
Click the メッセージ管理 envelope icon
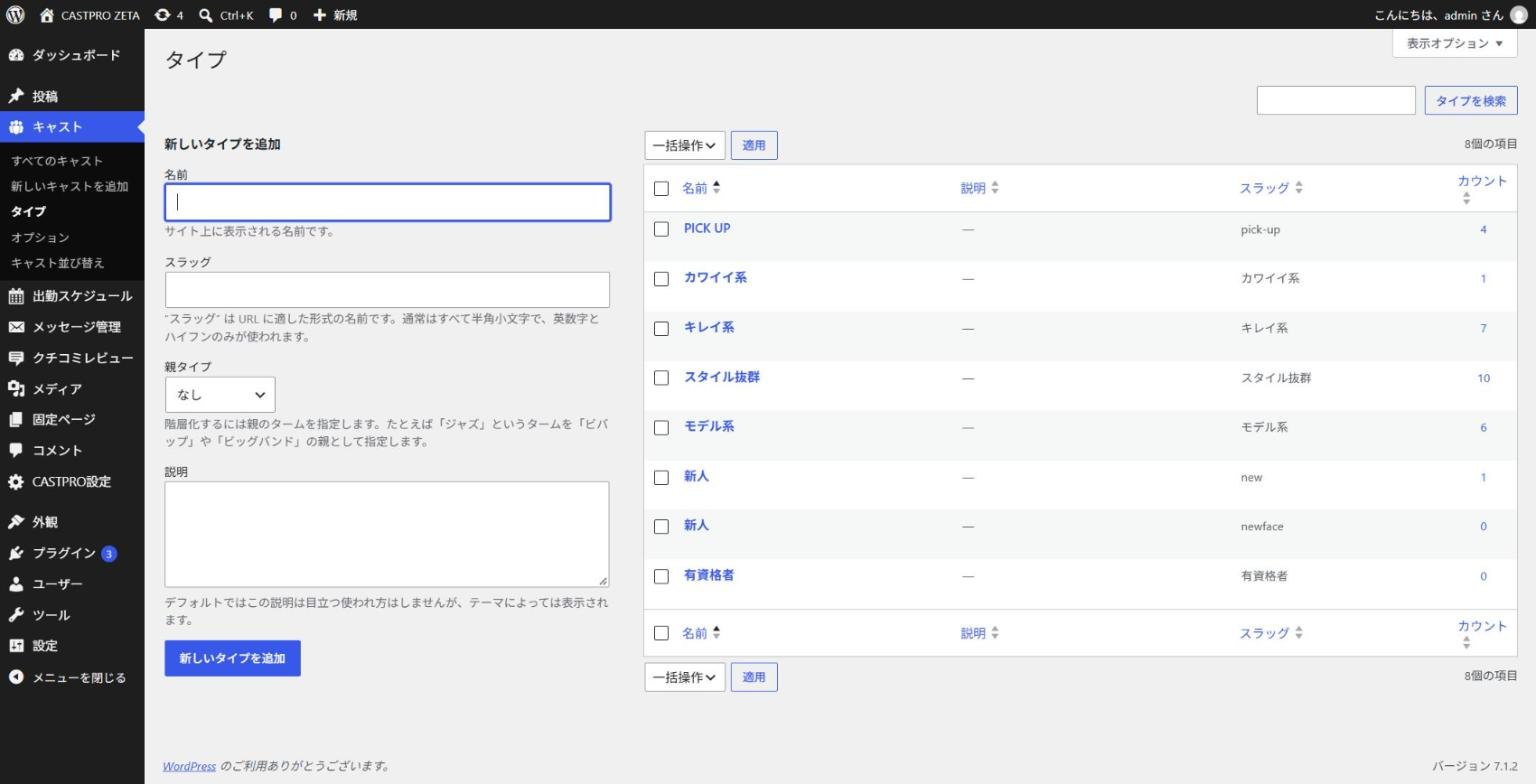pos(16,327)
